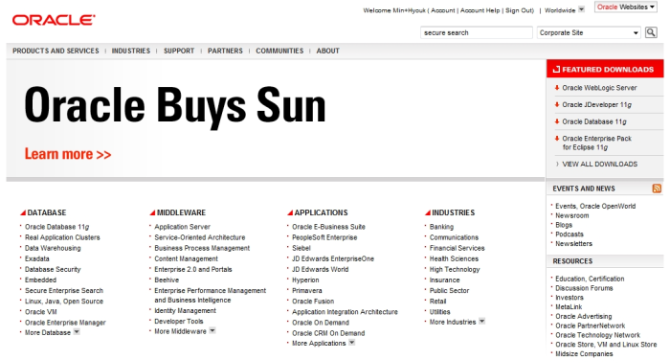Screen dimensions: 665x363
Task: Click Featured Downloads header icon
Action: coord(556,69)
